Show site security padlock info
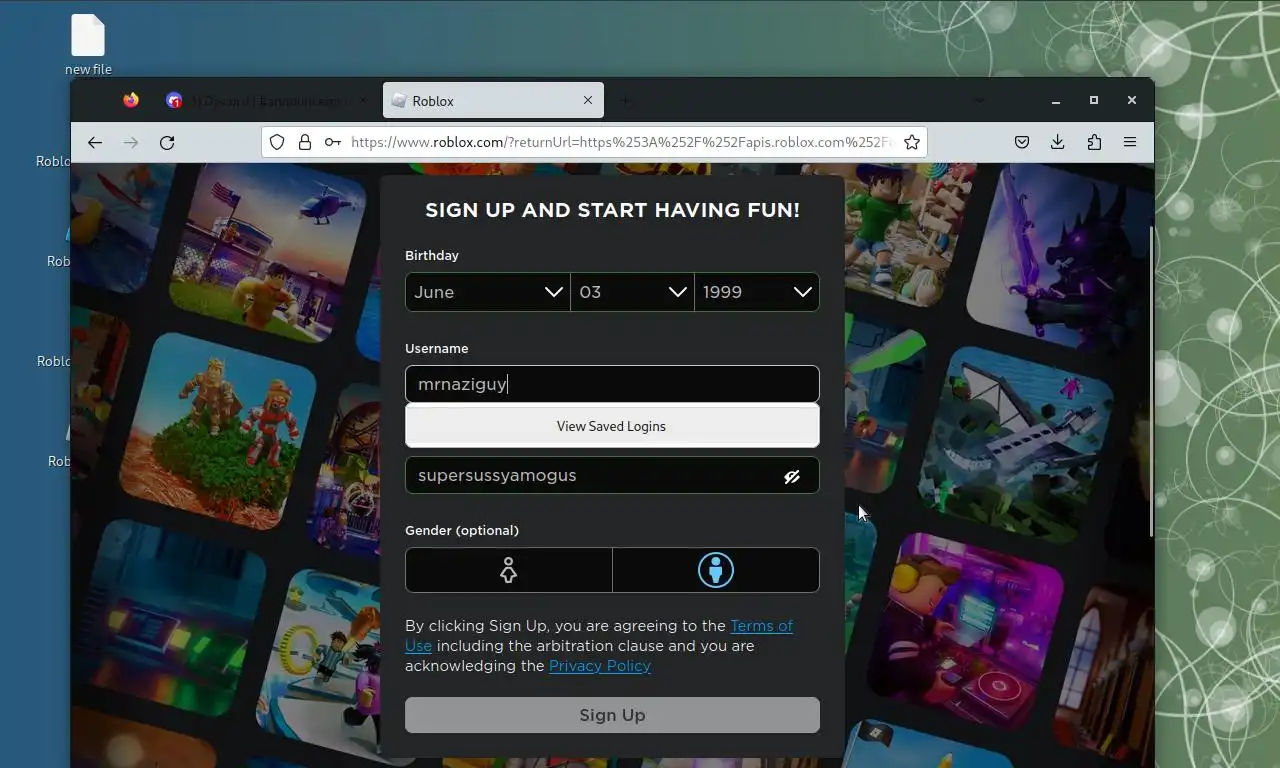Image resolution: width=1280 pixels, height=768 pixels. [305, 142]
